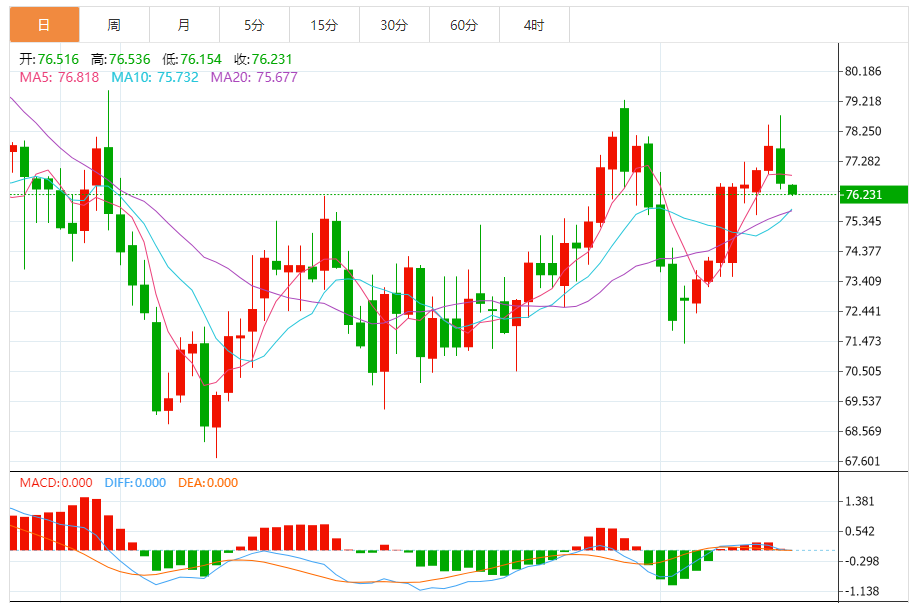This screenshot has height=603, width=918.
Task: Open the 15分 timeframe tab
Action: [x=324, y=25]
